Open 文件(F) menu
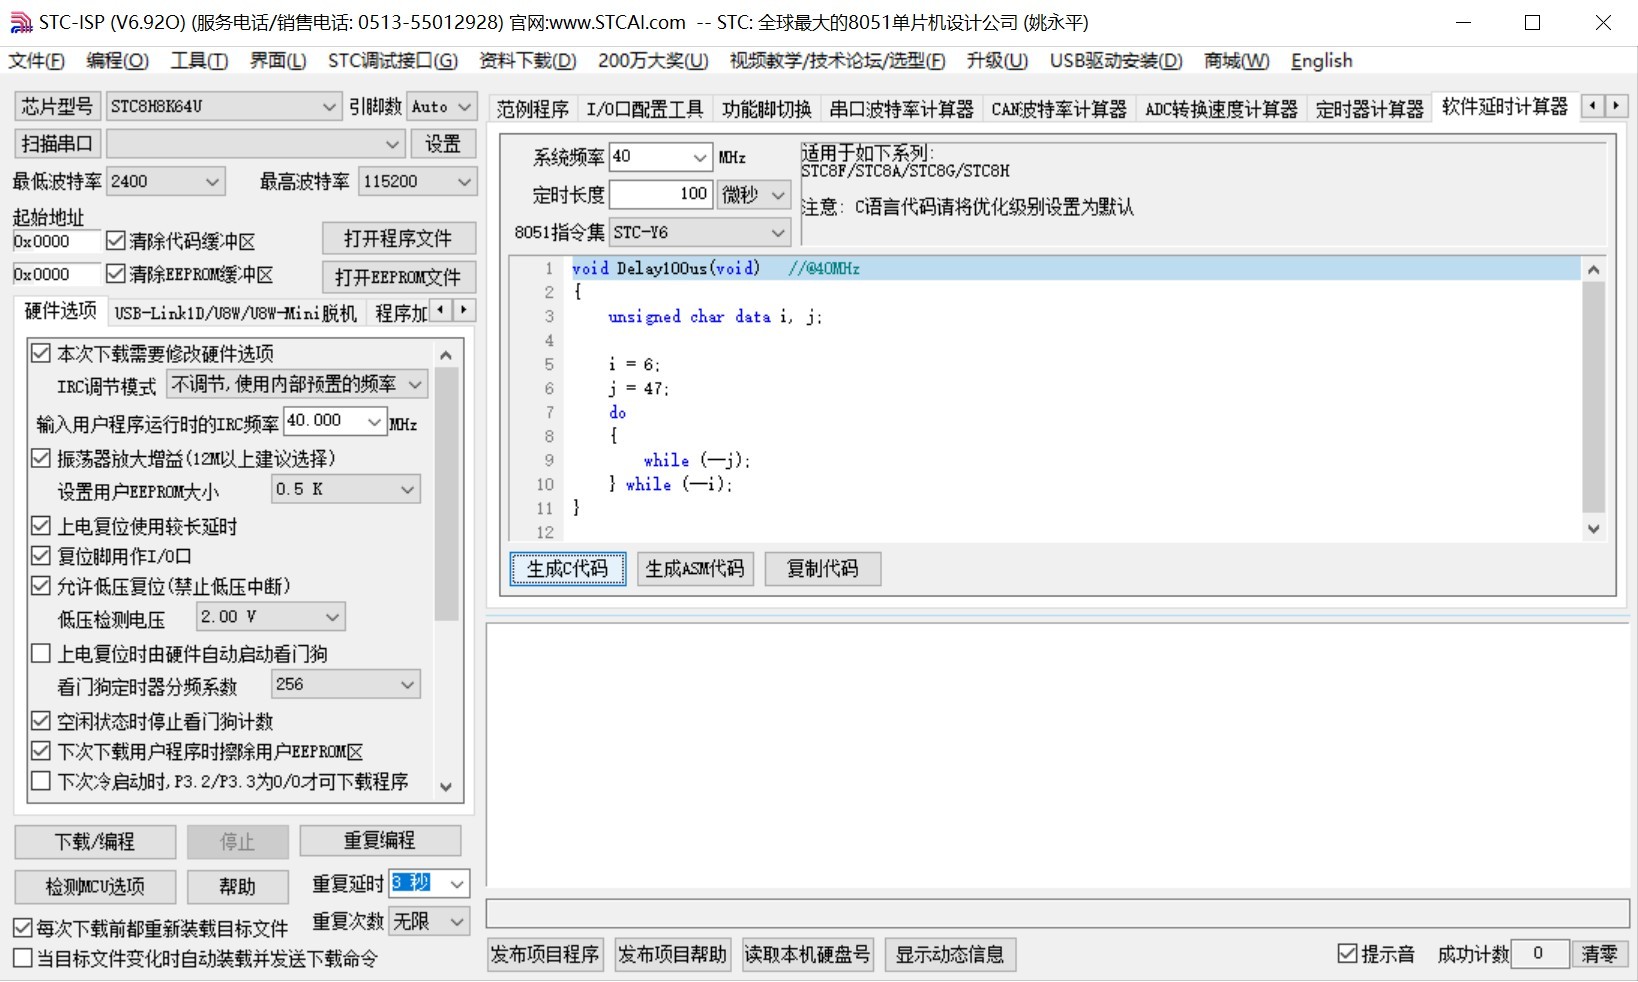This screenshot has width=1638, height=982. pos(37,61)
